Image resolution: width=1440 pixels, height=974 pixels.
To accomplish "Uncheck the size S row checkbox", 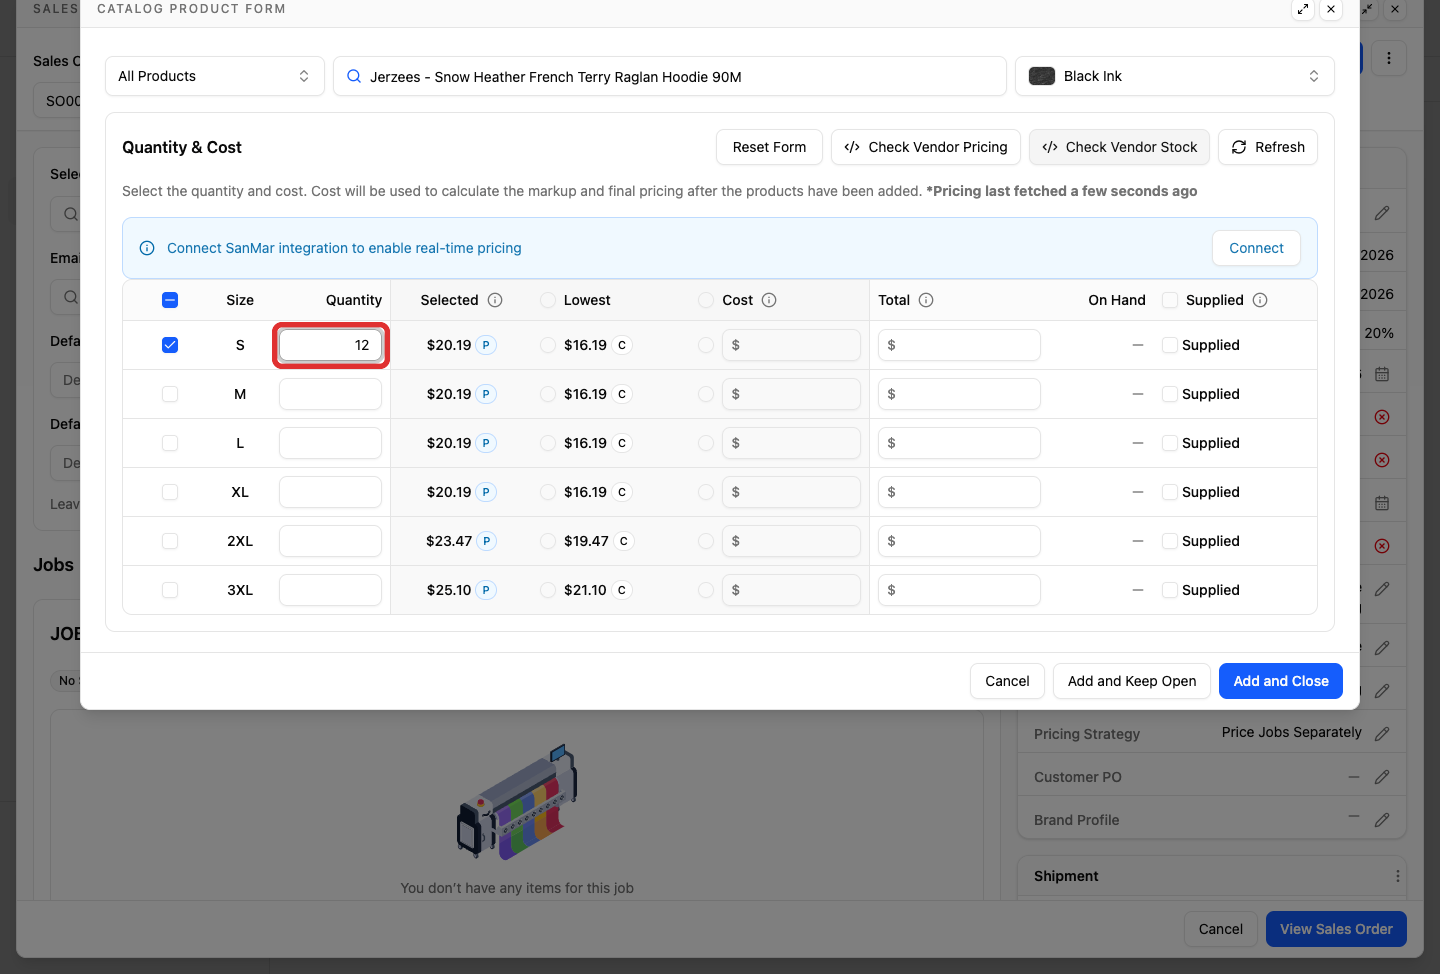I will coord(170,345).
